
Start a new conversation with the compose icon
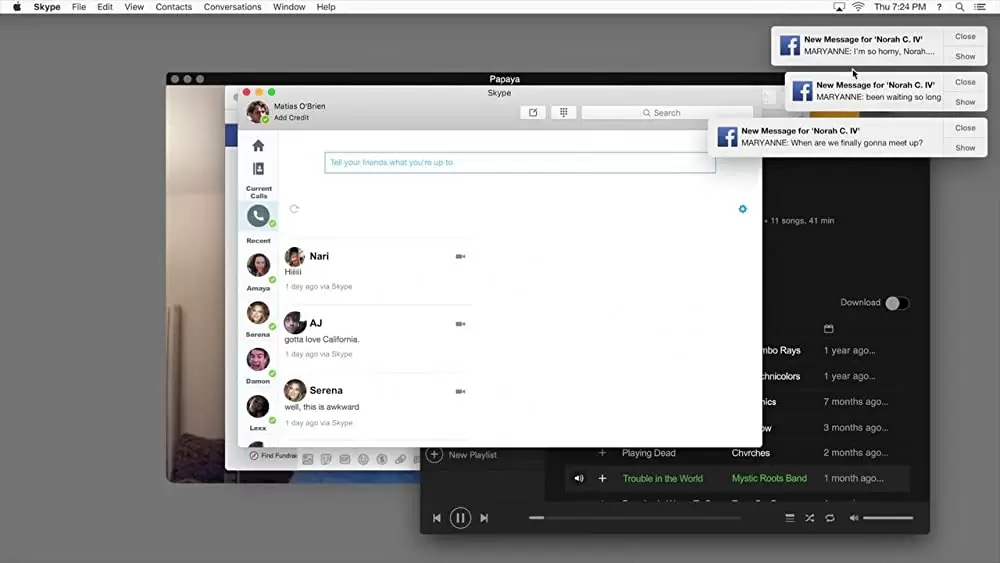pyautogui.click(x=533, y=113)
